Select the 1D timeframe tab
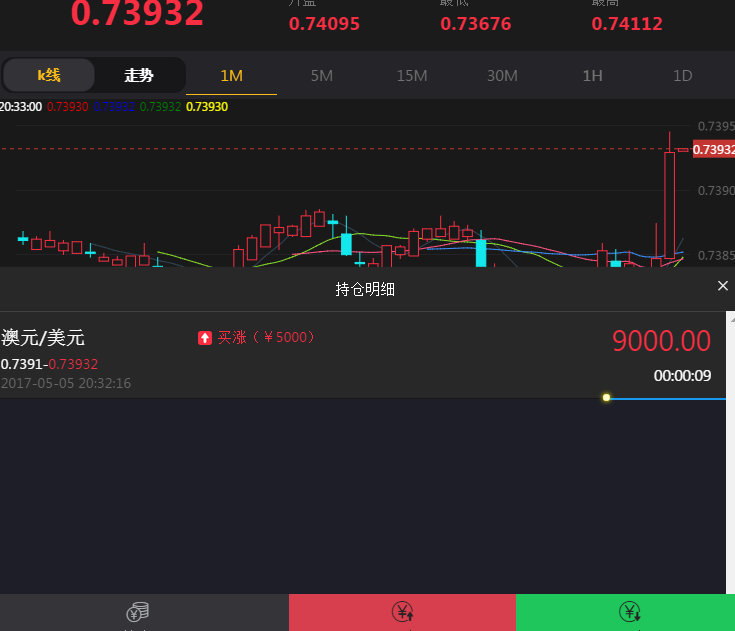The image size is (735, 631). point(682,75)
